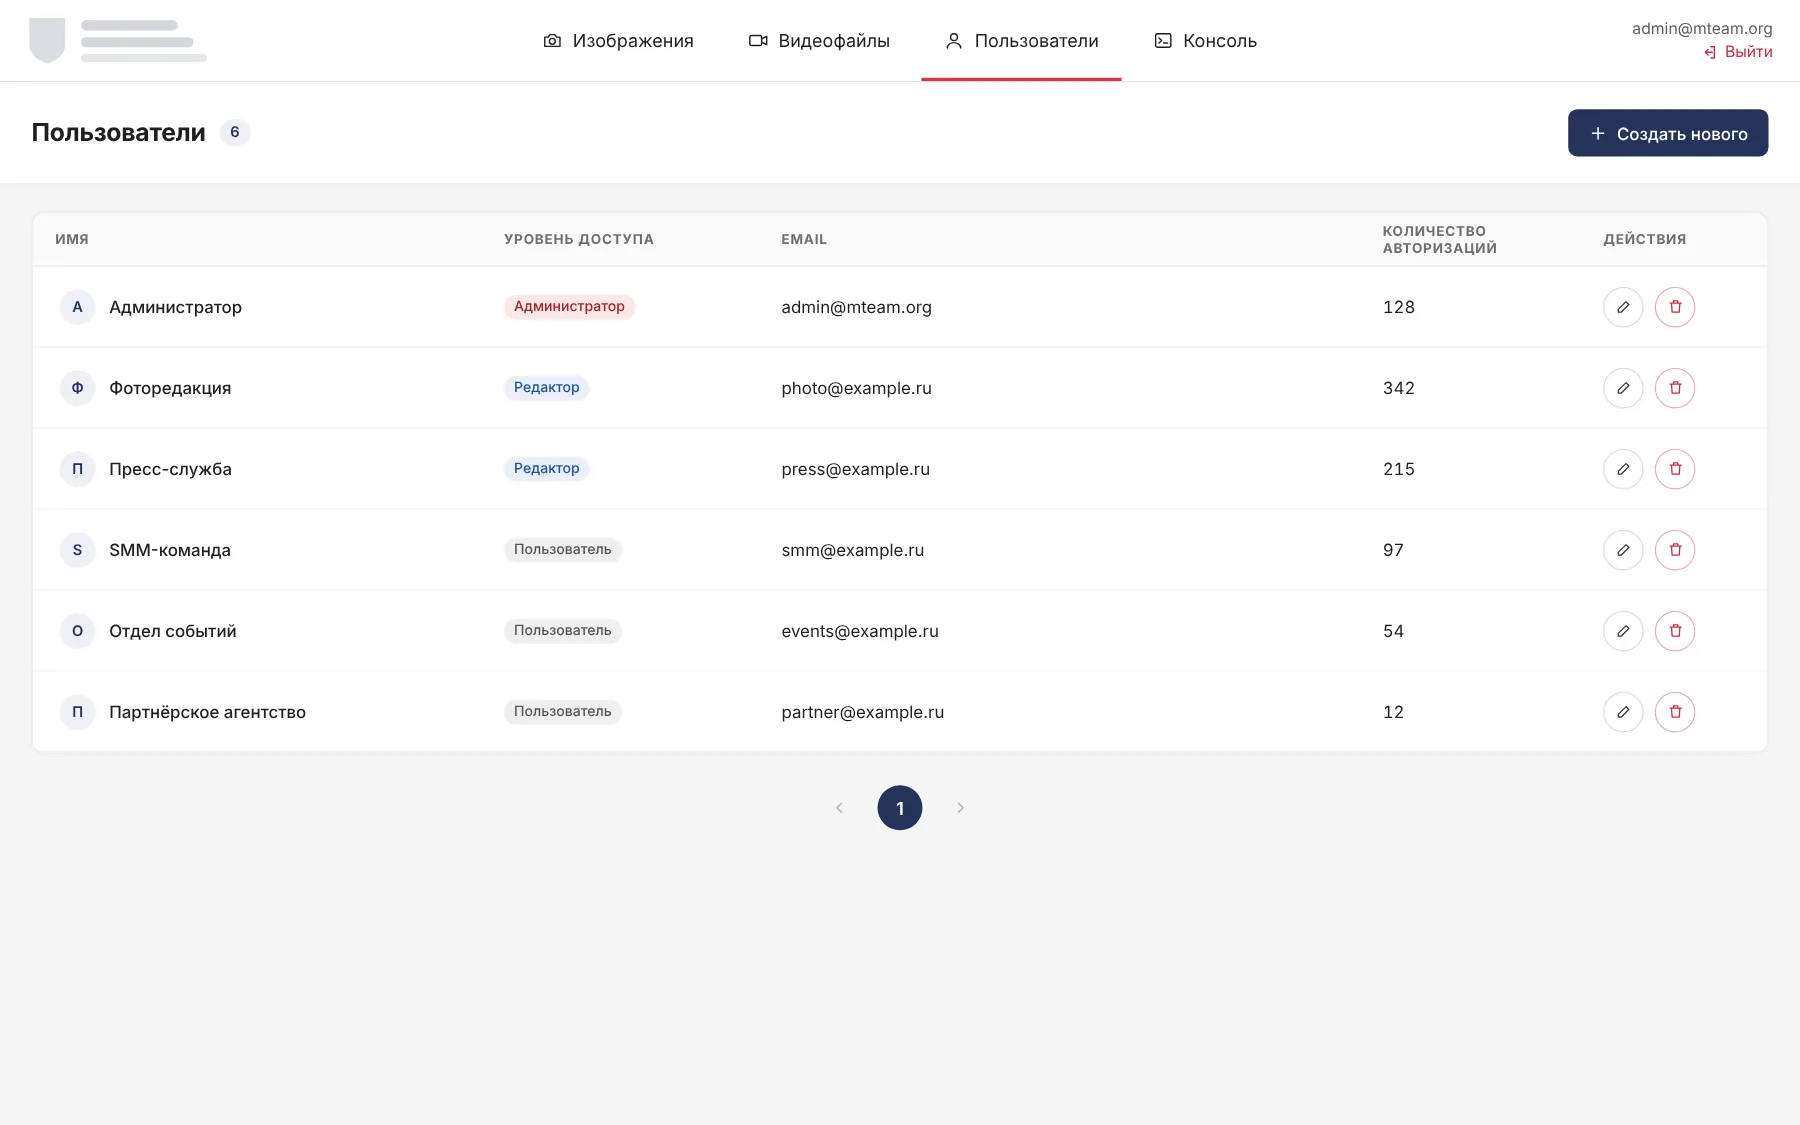
Task: Delete the Отдел событий user
Action: [1675, 631]
